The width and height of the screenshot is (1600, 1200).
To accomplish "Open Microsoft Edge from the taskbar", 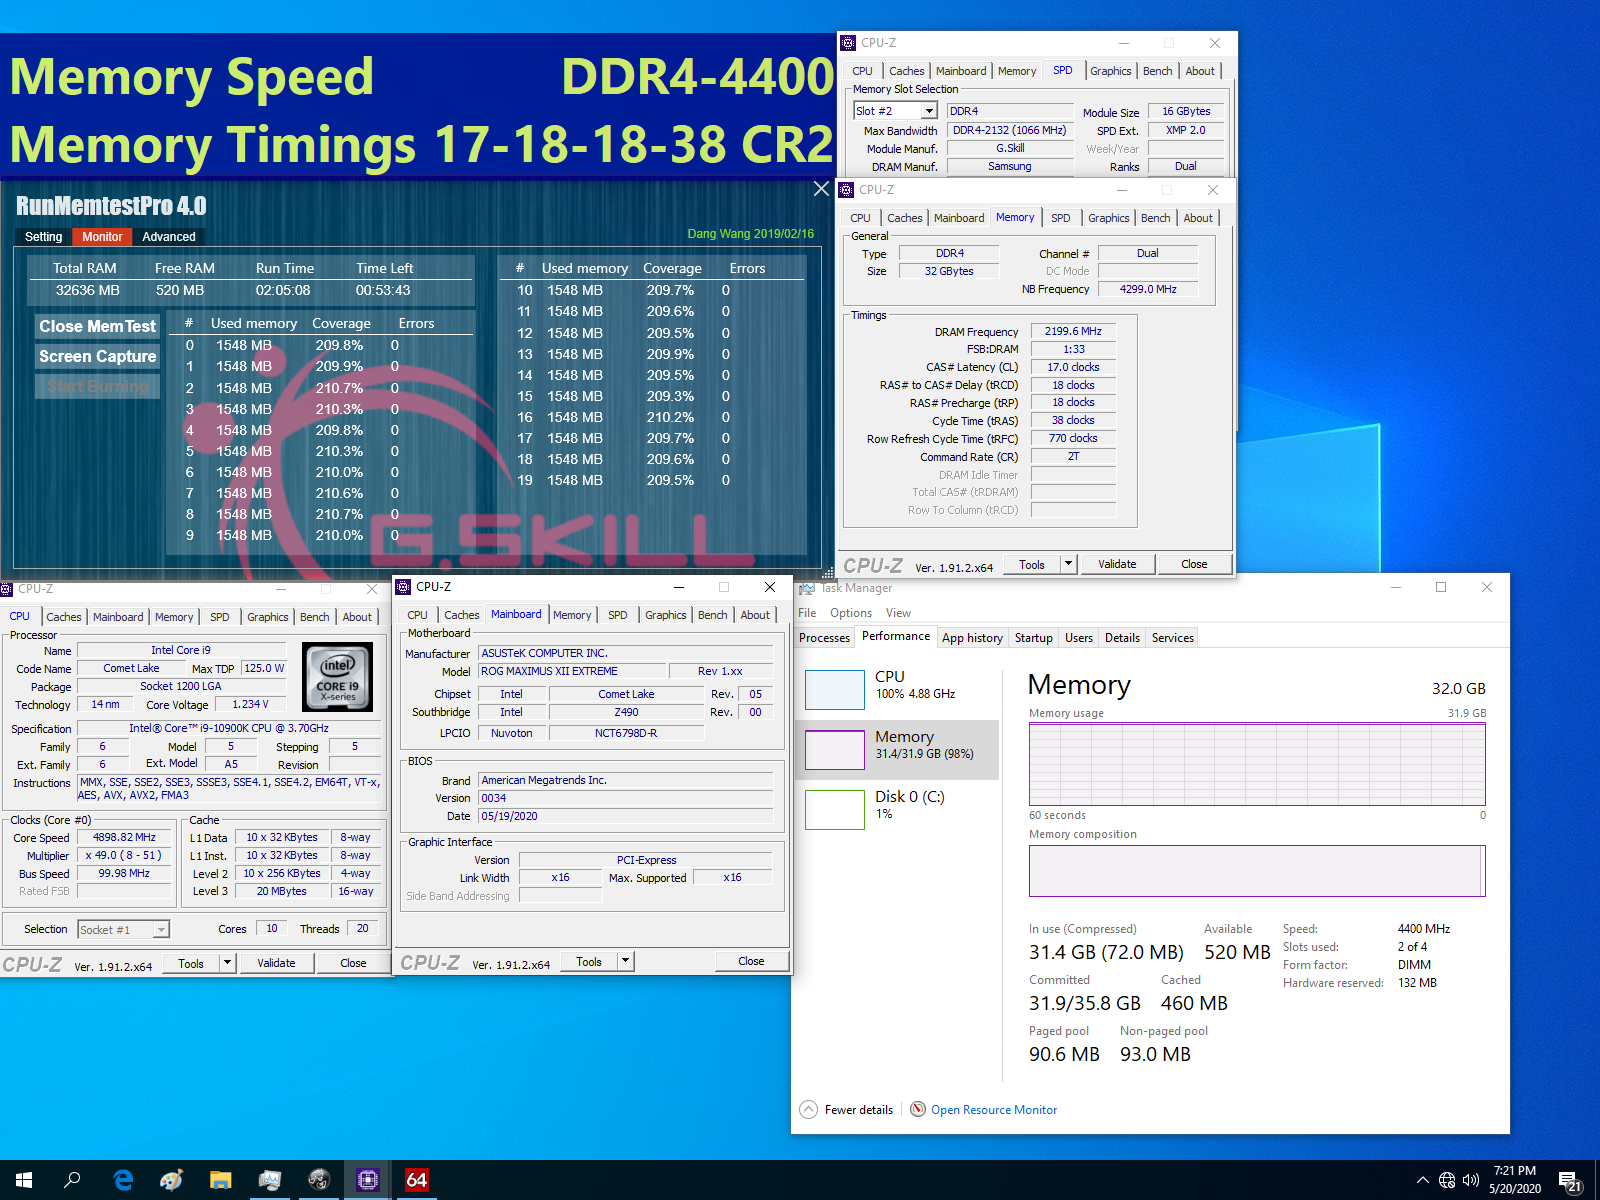I will pos(122,1180).
